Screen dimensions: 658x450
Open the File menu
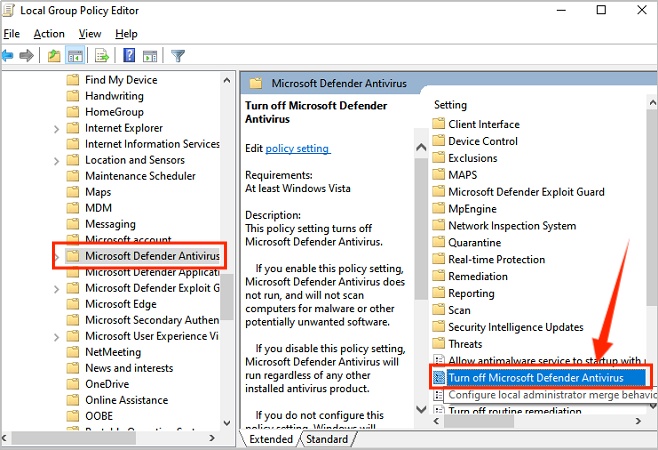(x=11, y=34)
